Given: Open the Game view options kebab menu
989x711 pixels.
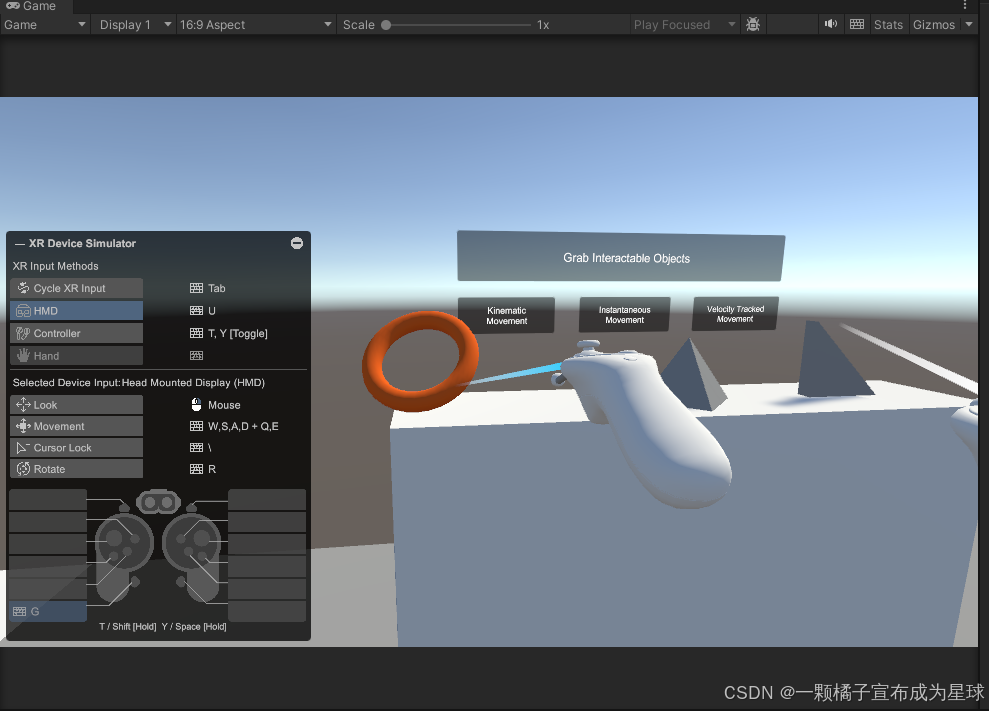Looking at the screenshot, I should [x=963, y=7].
